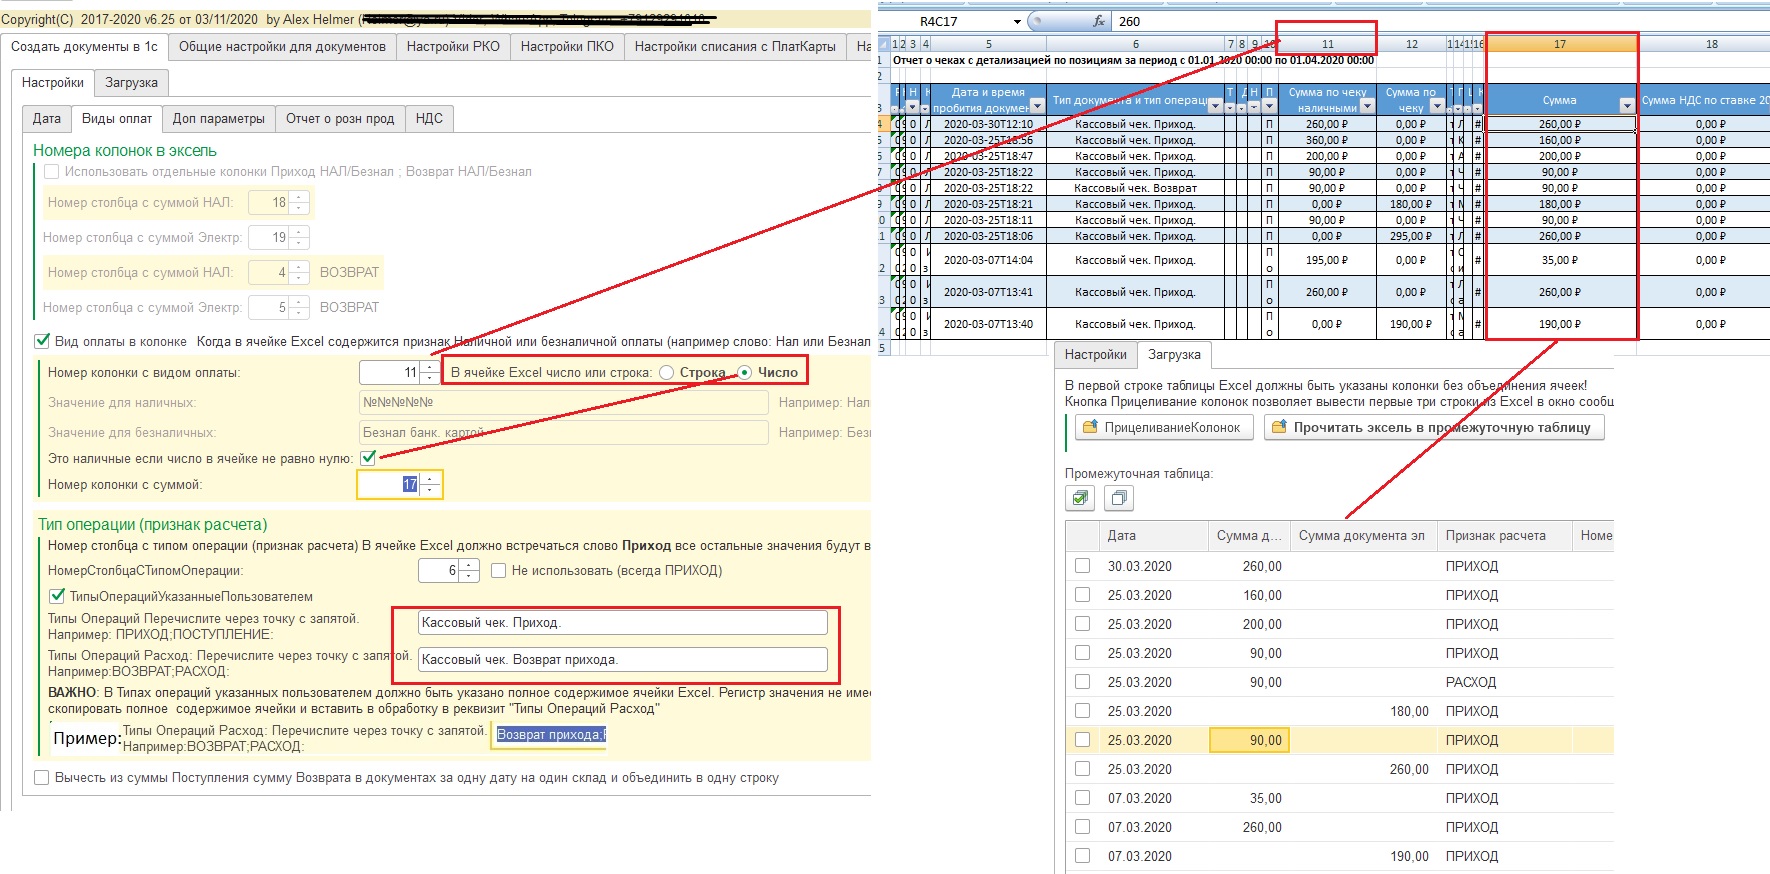The width and height of the screenshot is (1770, 874).
Task: Tick checkbox for the 30.03.2020 row
Action: click(x=1082, y=566)
